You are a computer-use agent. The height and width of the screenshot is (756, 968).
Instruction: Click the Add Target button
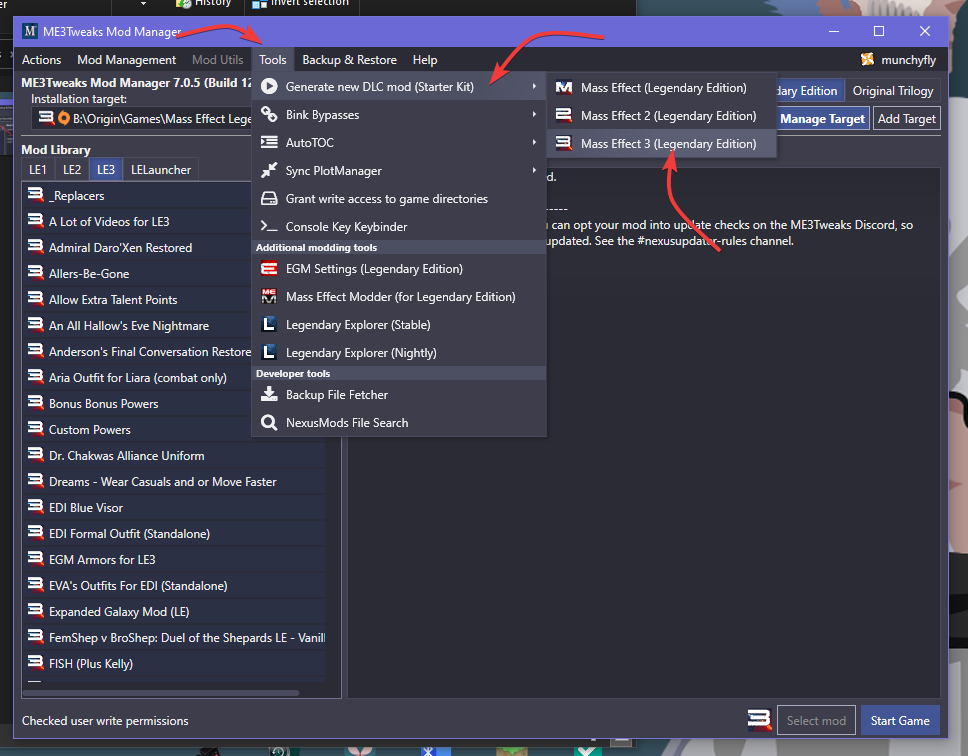(x=906, y=118)
